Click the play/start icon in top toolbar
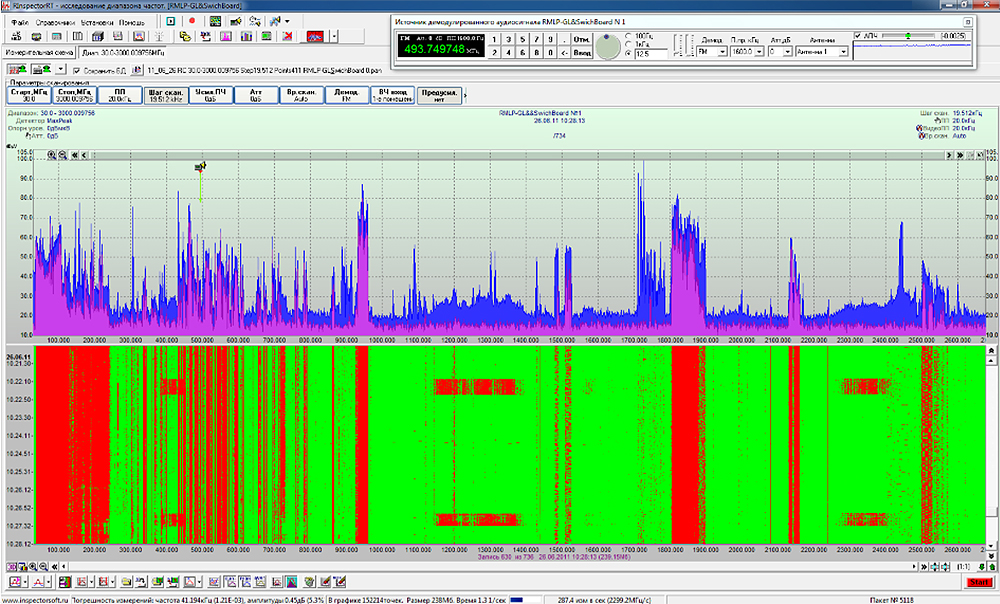This screenshot has height=604, width=1000. tap(171, 21)
